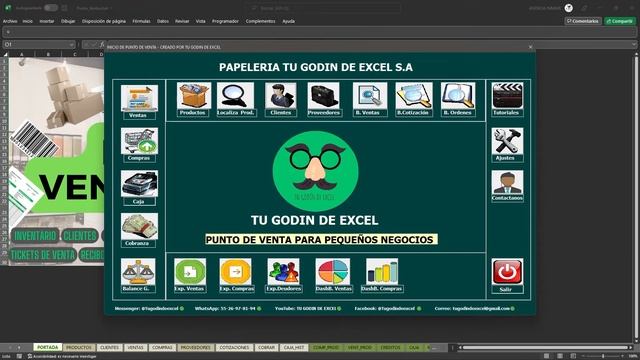
Task: Open the Proveedores briefcase icon
Action: [x=323, y=96]
